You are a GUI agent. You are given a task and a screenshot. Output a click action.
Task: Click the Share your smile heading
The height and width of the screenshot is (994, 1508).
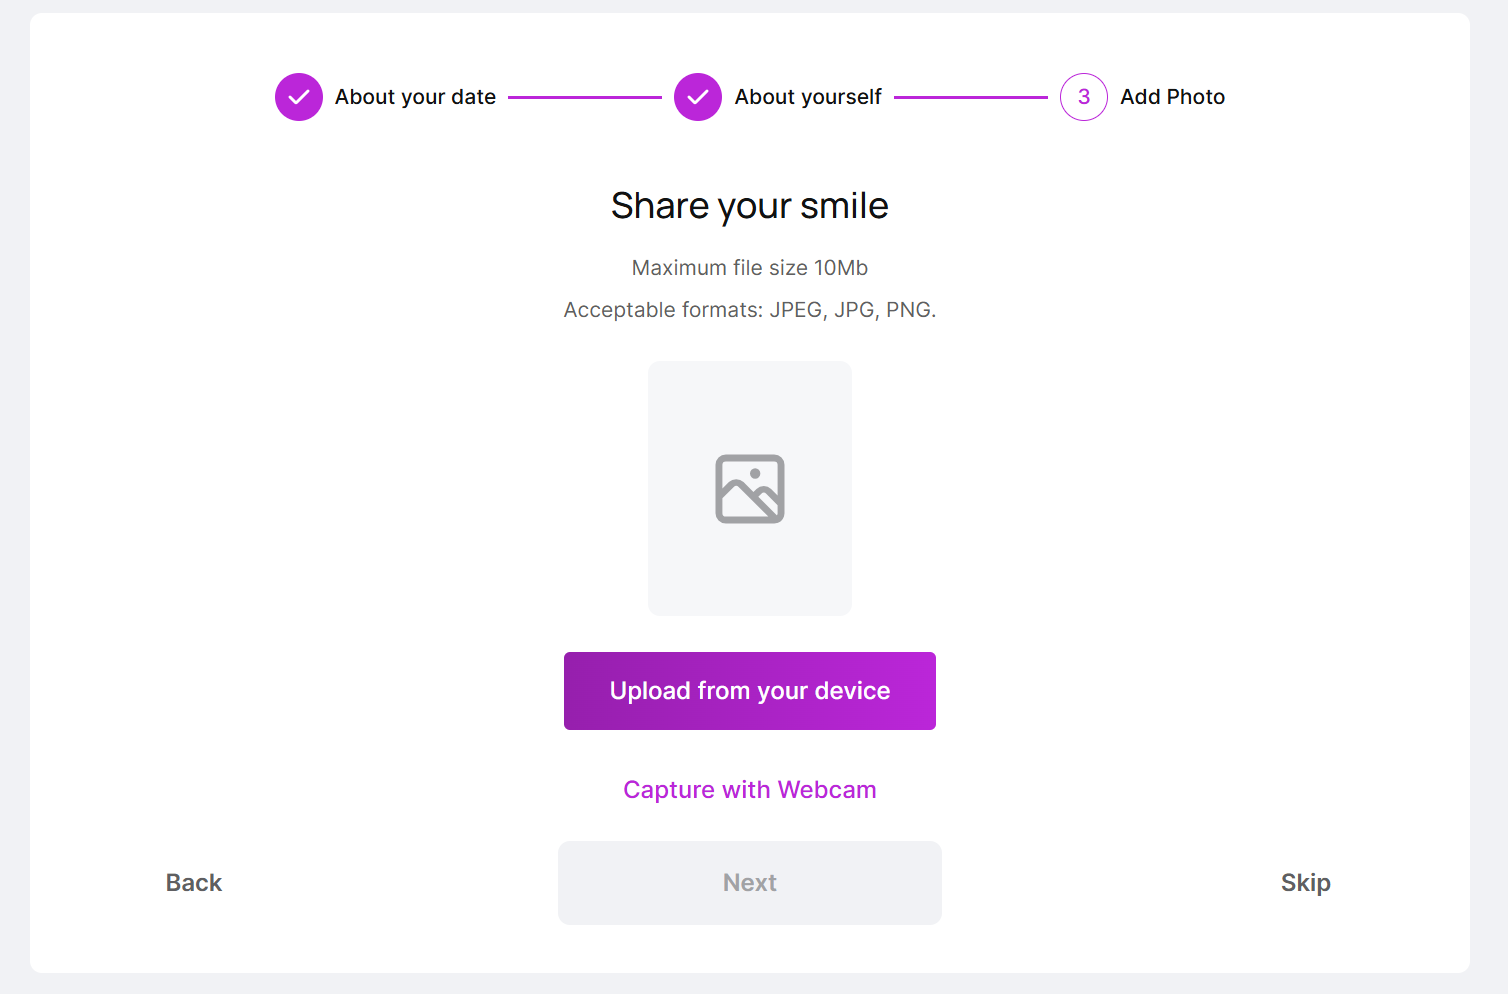[x=750, y=206]
